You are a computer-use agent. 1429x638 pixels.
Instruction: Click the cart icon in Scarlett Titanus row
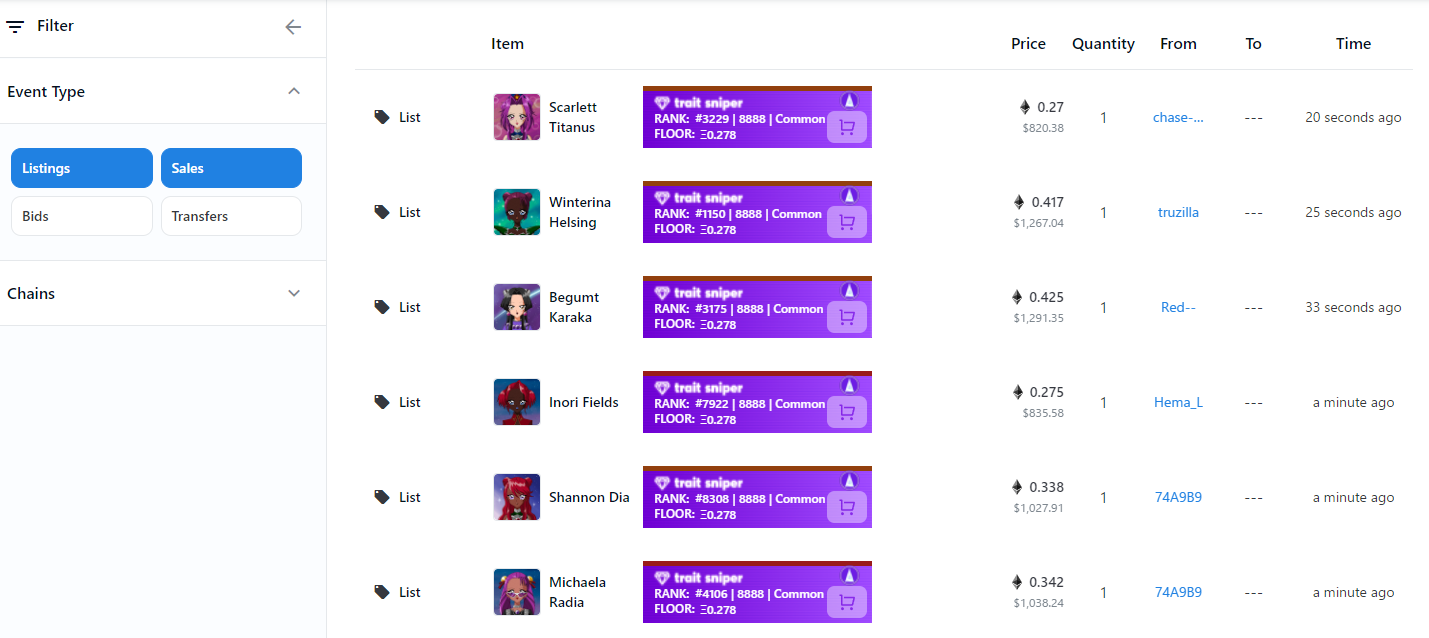coord(847,128)
